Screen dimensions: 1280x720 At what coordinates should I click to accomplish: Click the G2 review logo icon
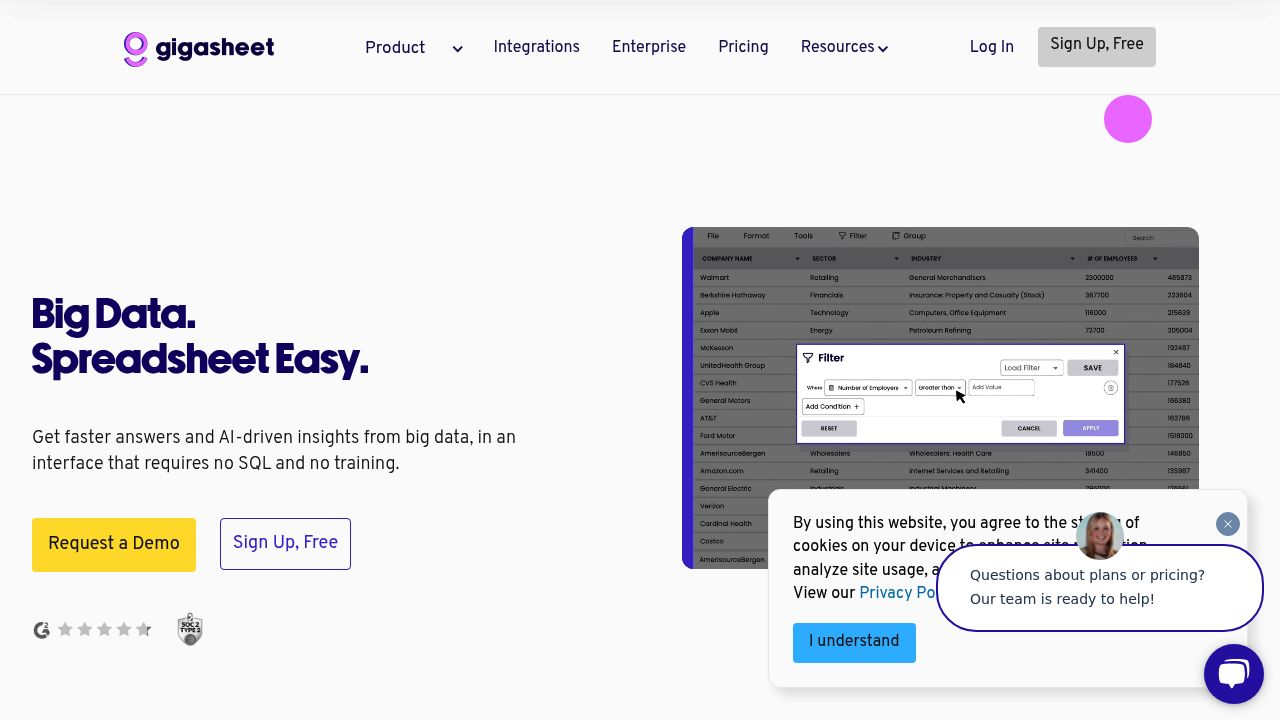click(x=42, y=630)
